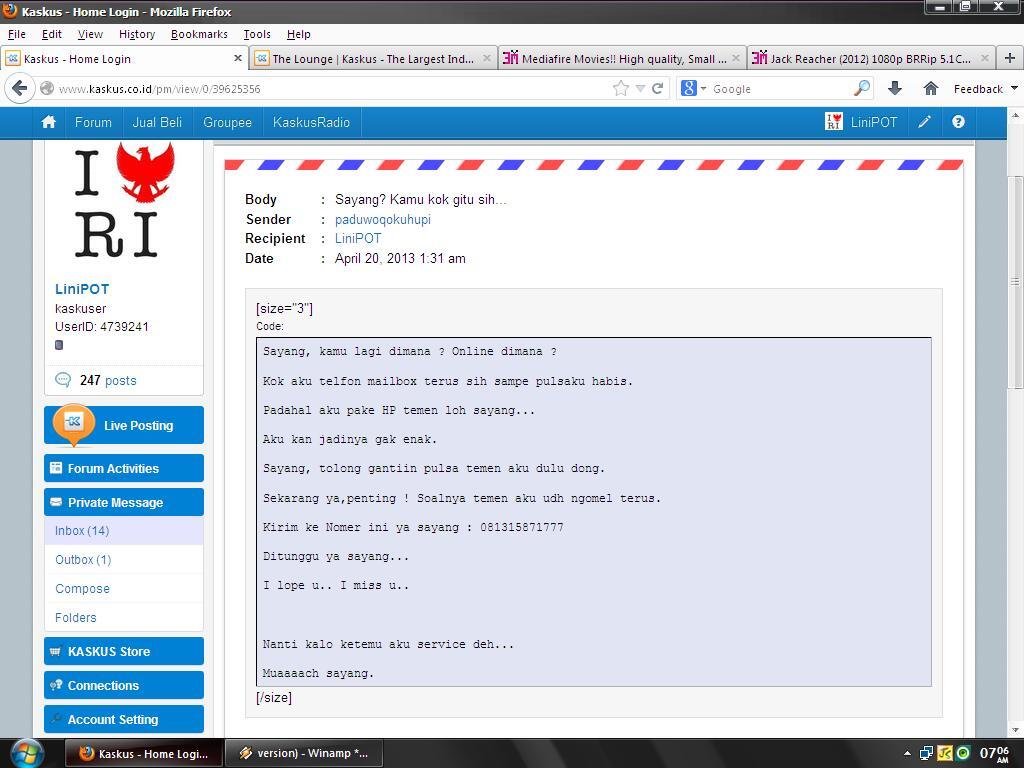Screen dimensions: 1024x768
Task: Go to Groupee in the navbar
Action: click(x=227, y=122)
